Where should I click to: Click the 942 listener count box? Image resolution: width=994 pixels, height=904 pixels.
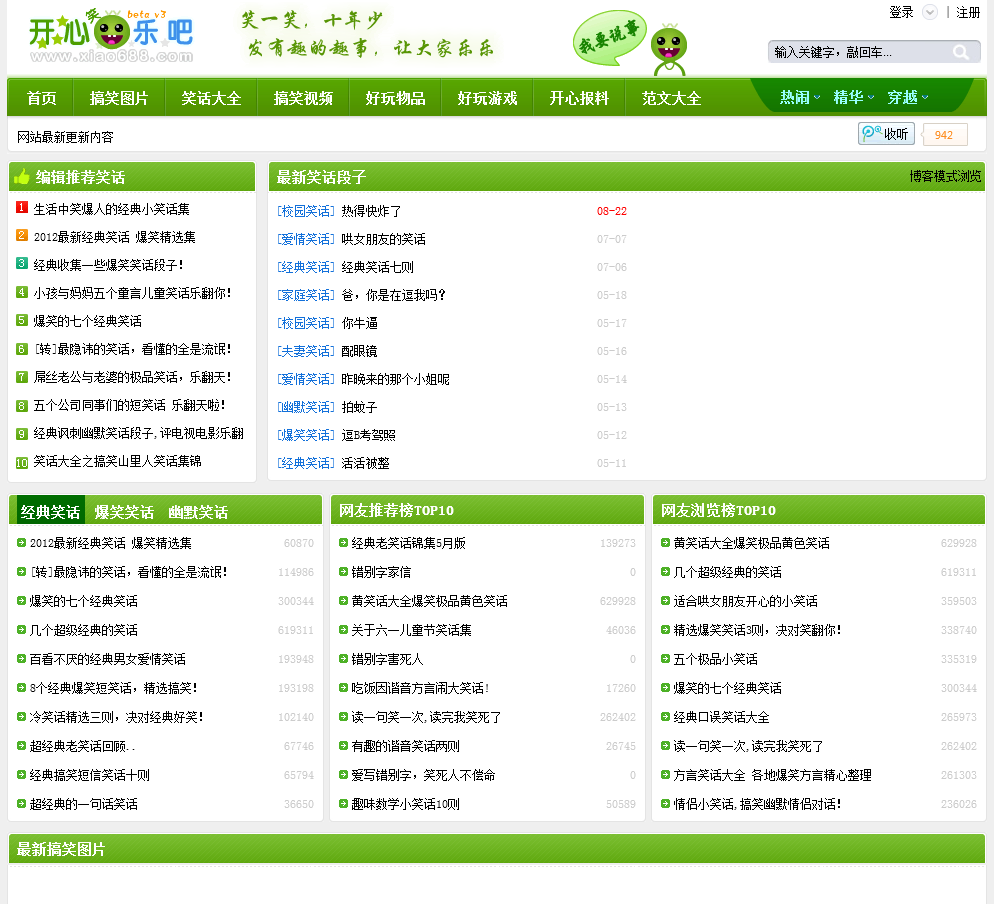tap(944, 134)
